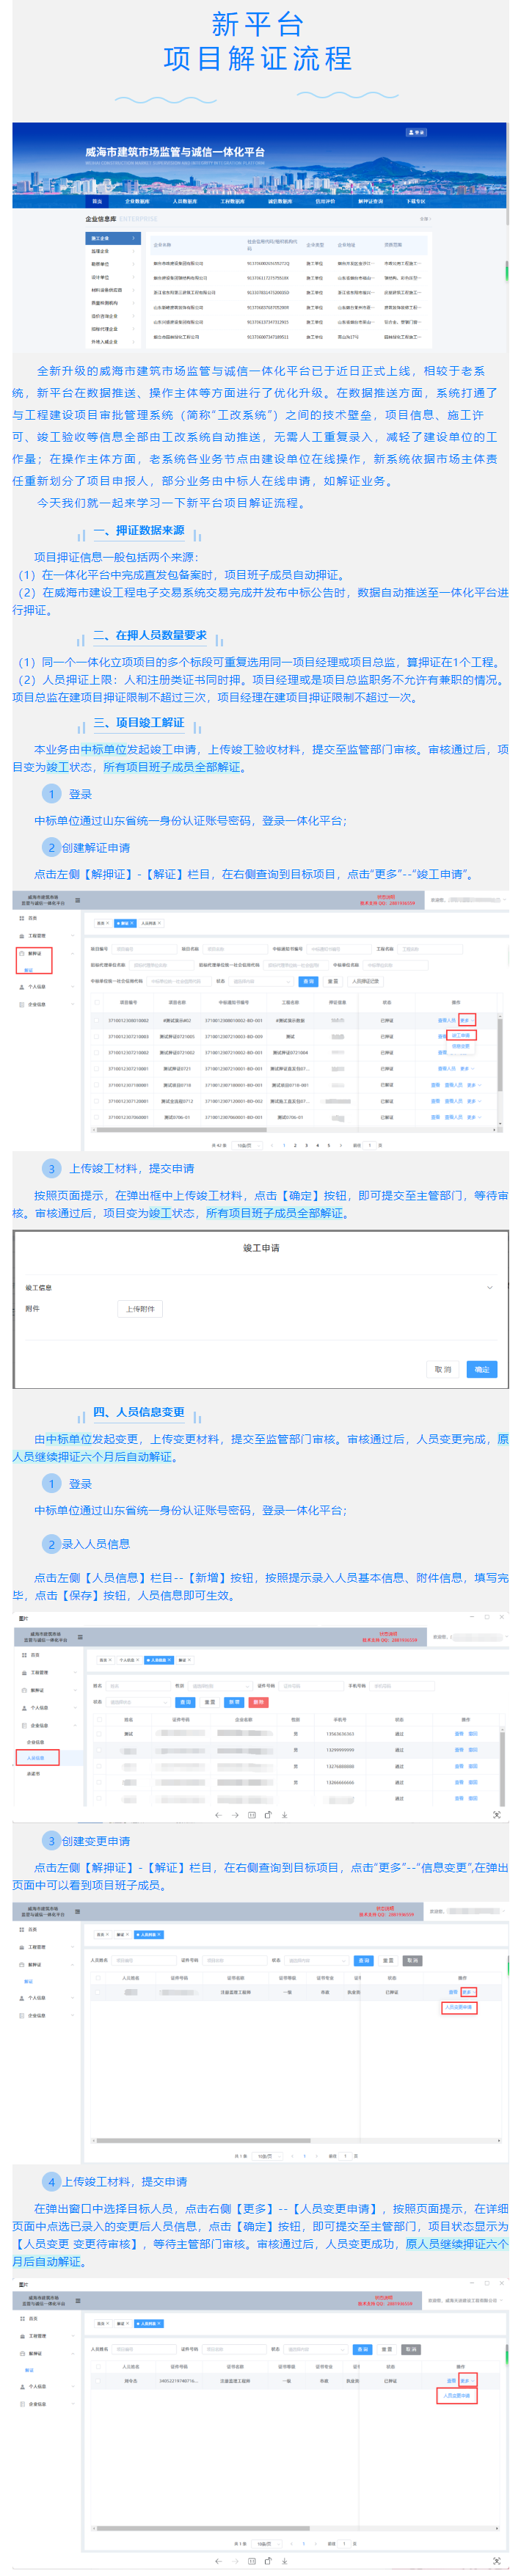521x2576 pixels.
Task: Click back arrow icon below 人员信息 table
Action: click(x=218, y=1815)
